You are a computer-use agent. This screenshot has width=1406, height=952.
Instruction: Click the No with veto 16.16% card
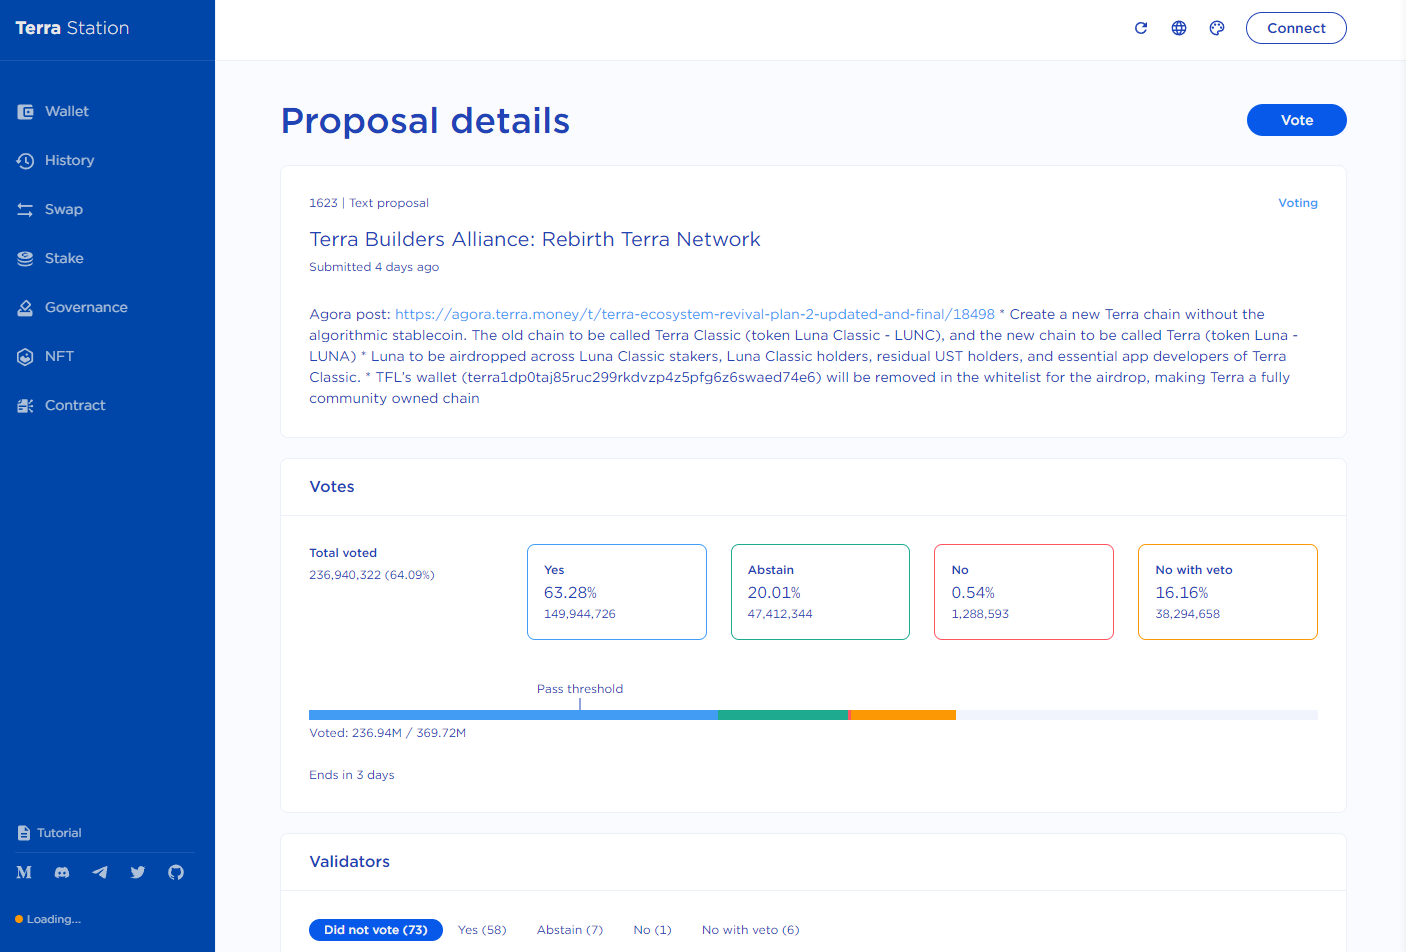click(1228, 592)
